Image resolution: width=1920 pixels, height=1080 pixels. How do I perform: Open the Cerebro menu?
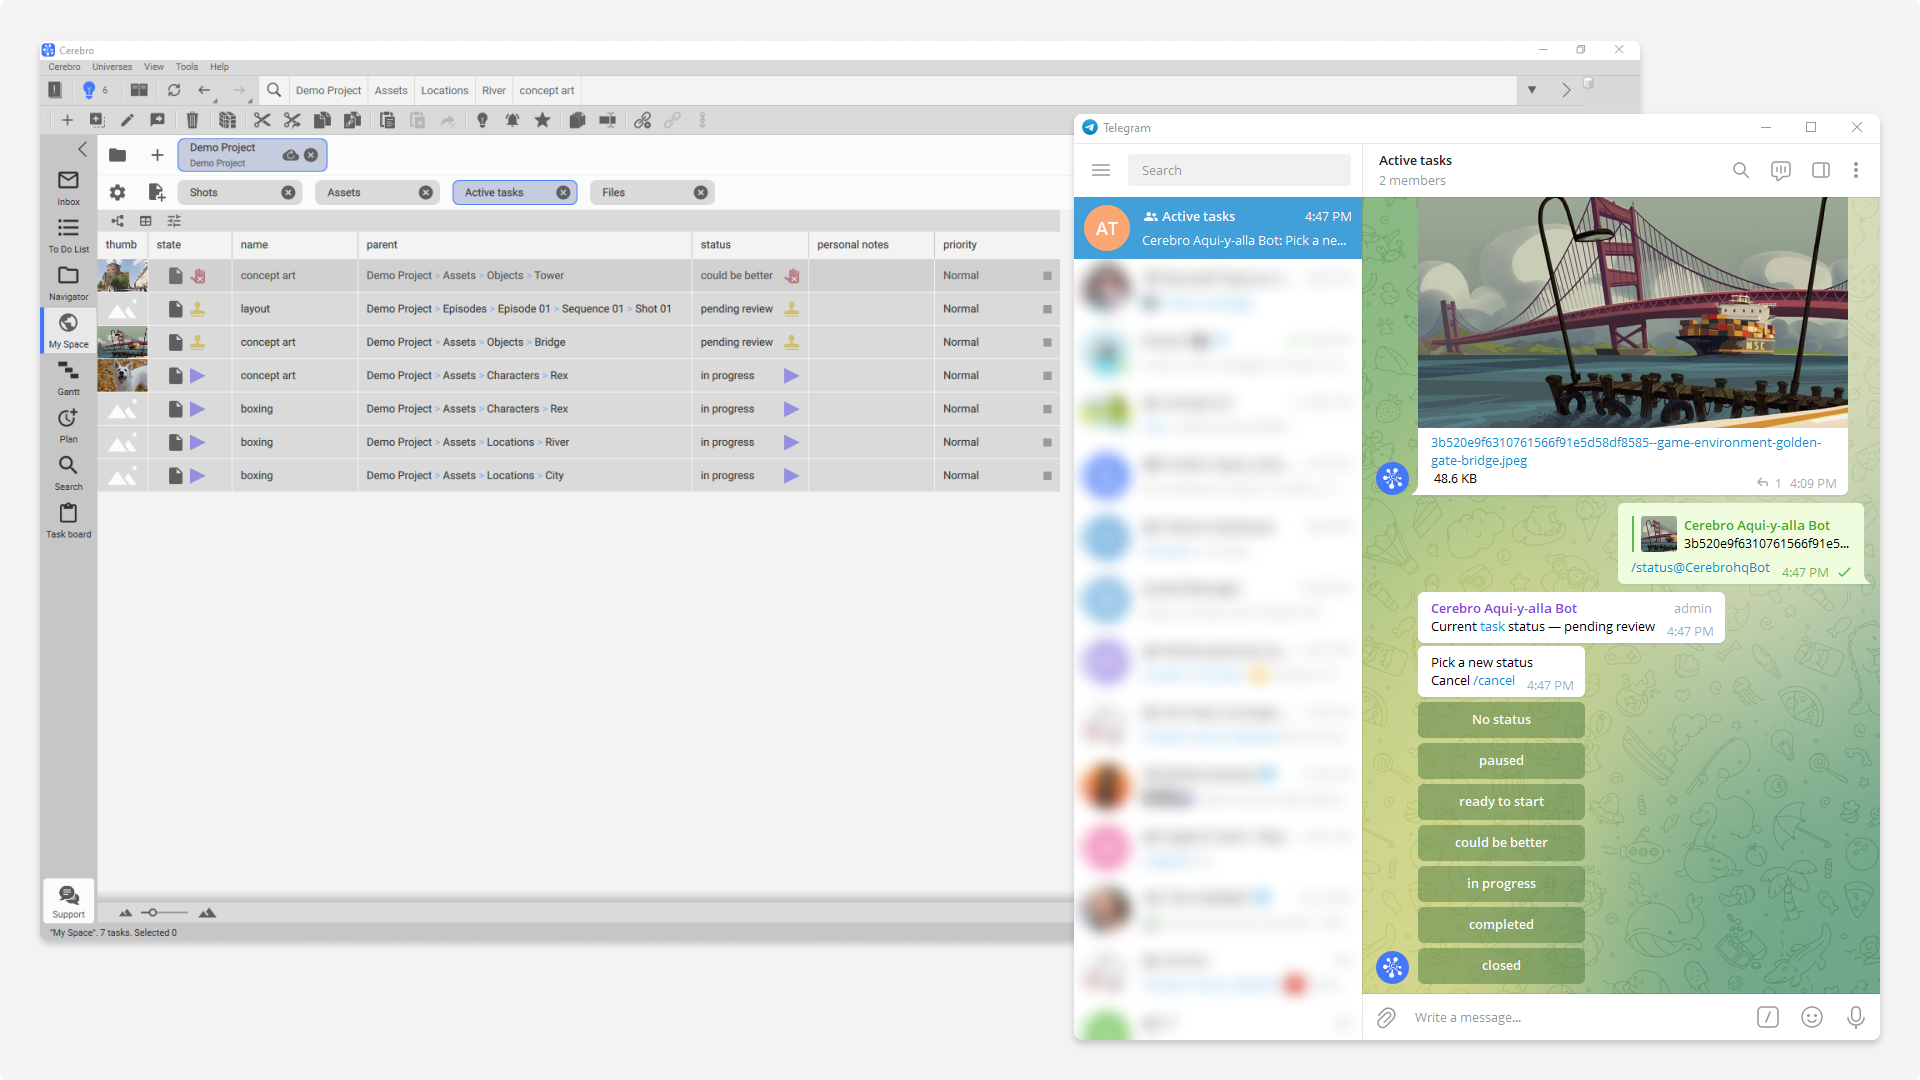64,67
